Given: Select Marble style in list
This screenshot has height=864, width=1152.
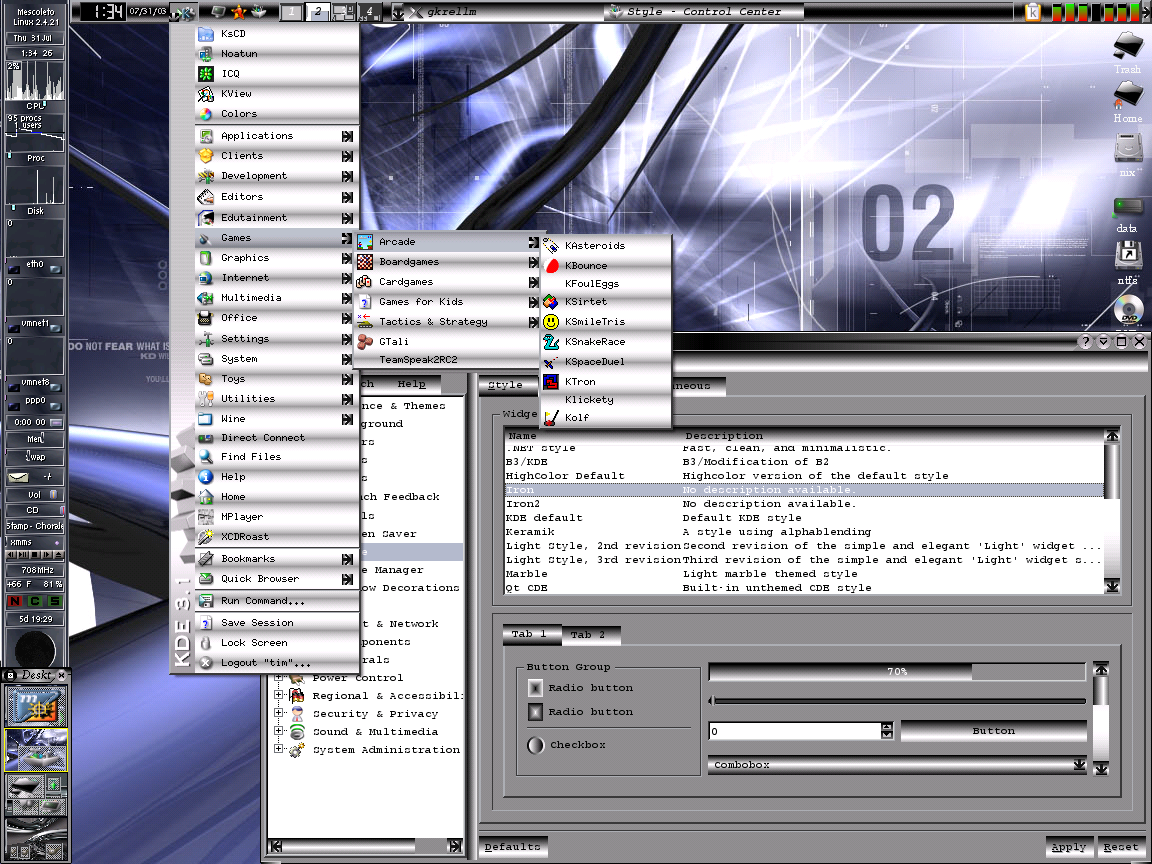Looking at the screenshot, I should point(804,574).
